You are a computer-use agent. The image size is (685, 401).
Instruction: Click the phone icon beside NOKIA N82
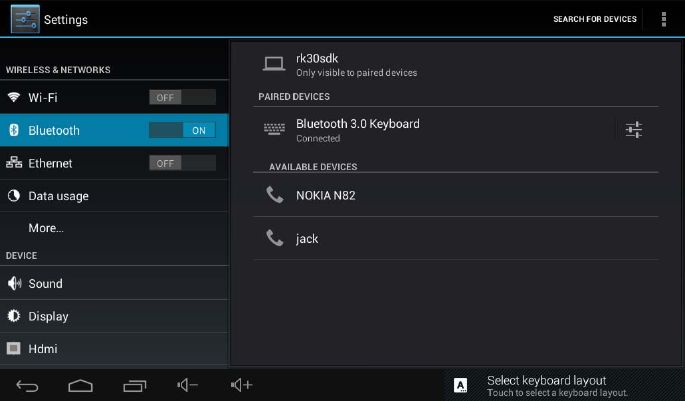click(275, 194)
